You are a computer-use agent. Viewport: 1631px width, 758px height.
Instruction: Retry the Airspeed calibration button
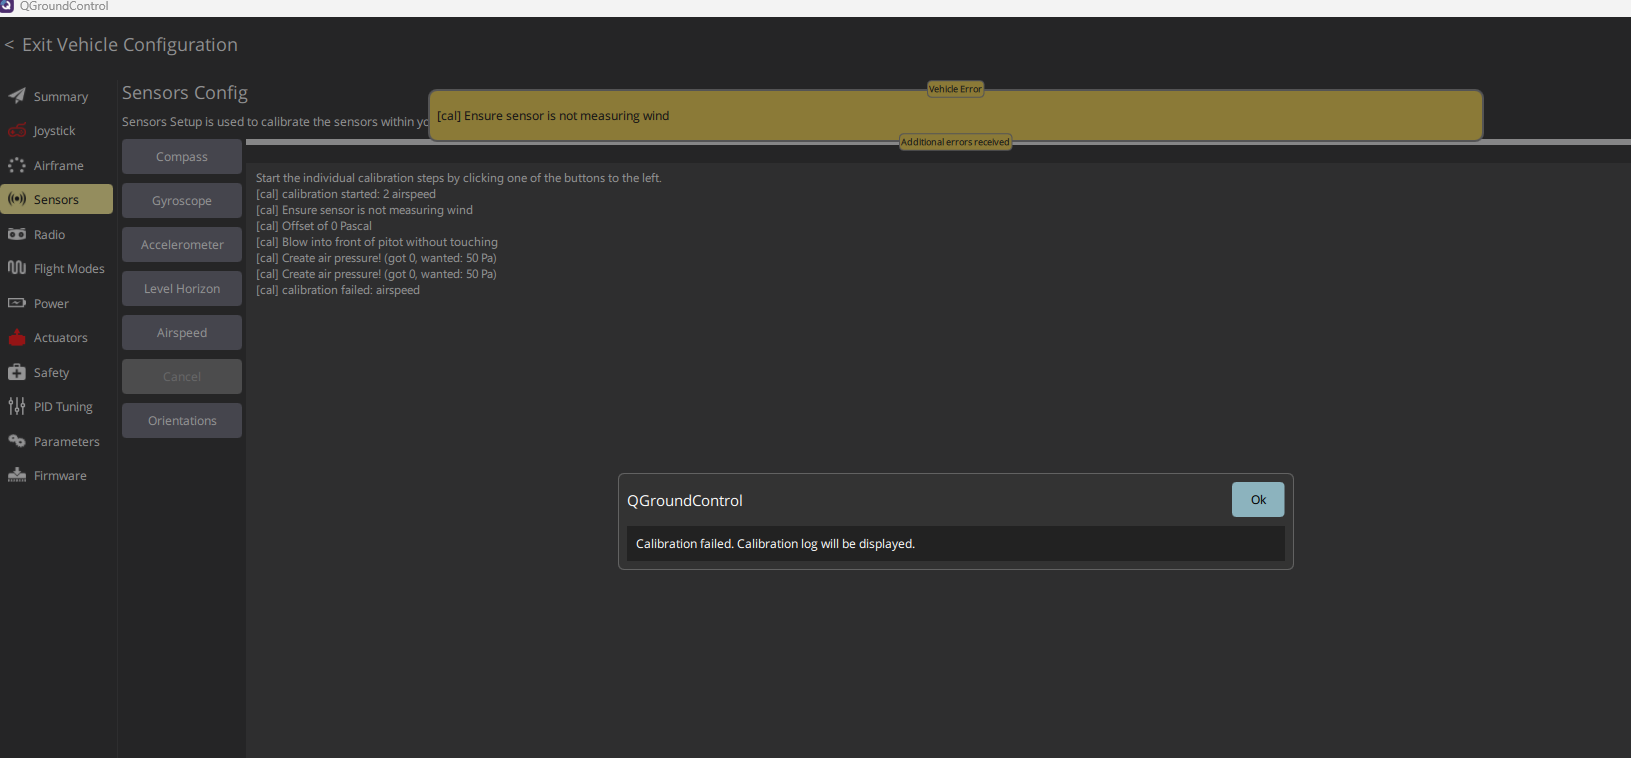click(x=182, y=333)
